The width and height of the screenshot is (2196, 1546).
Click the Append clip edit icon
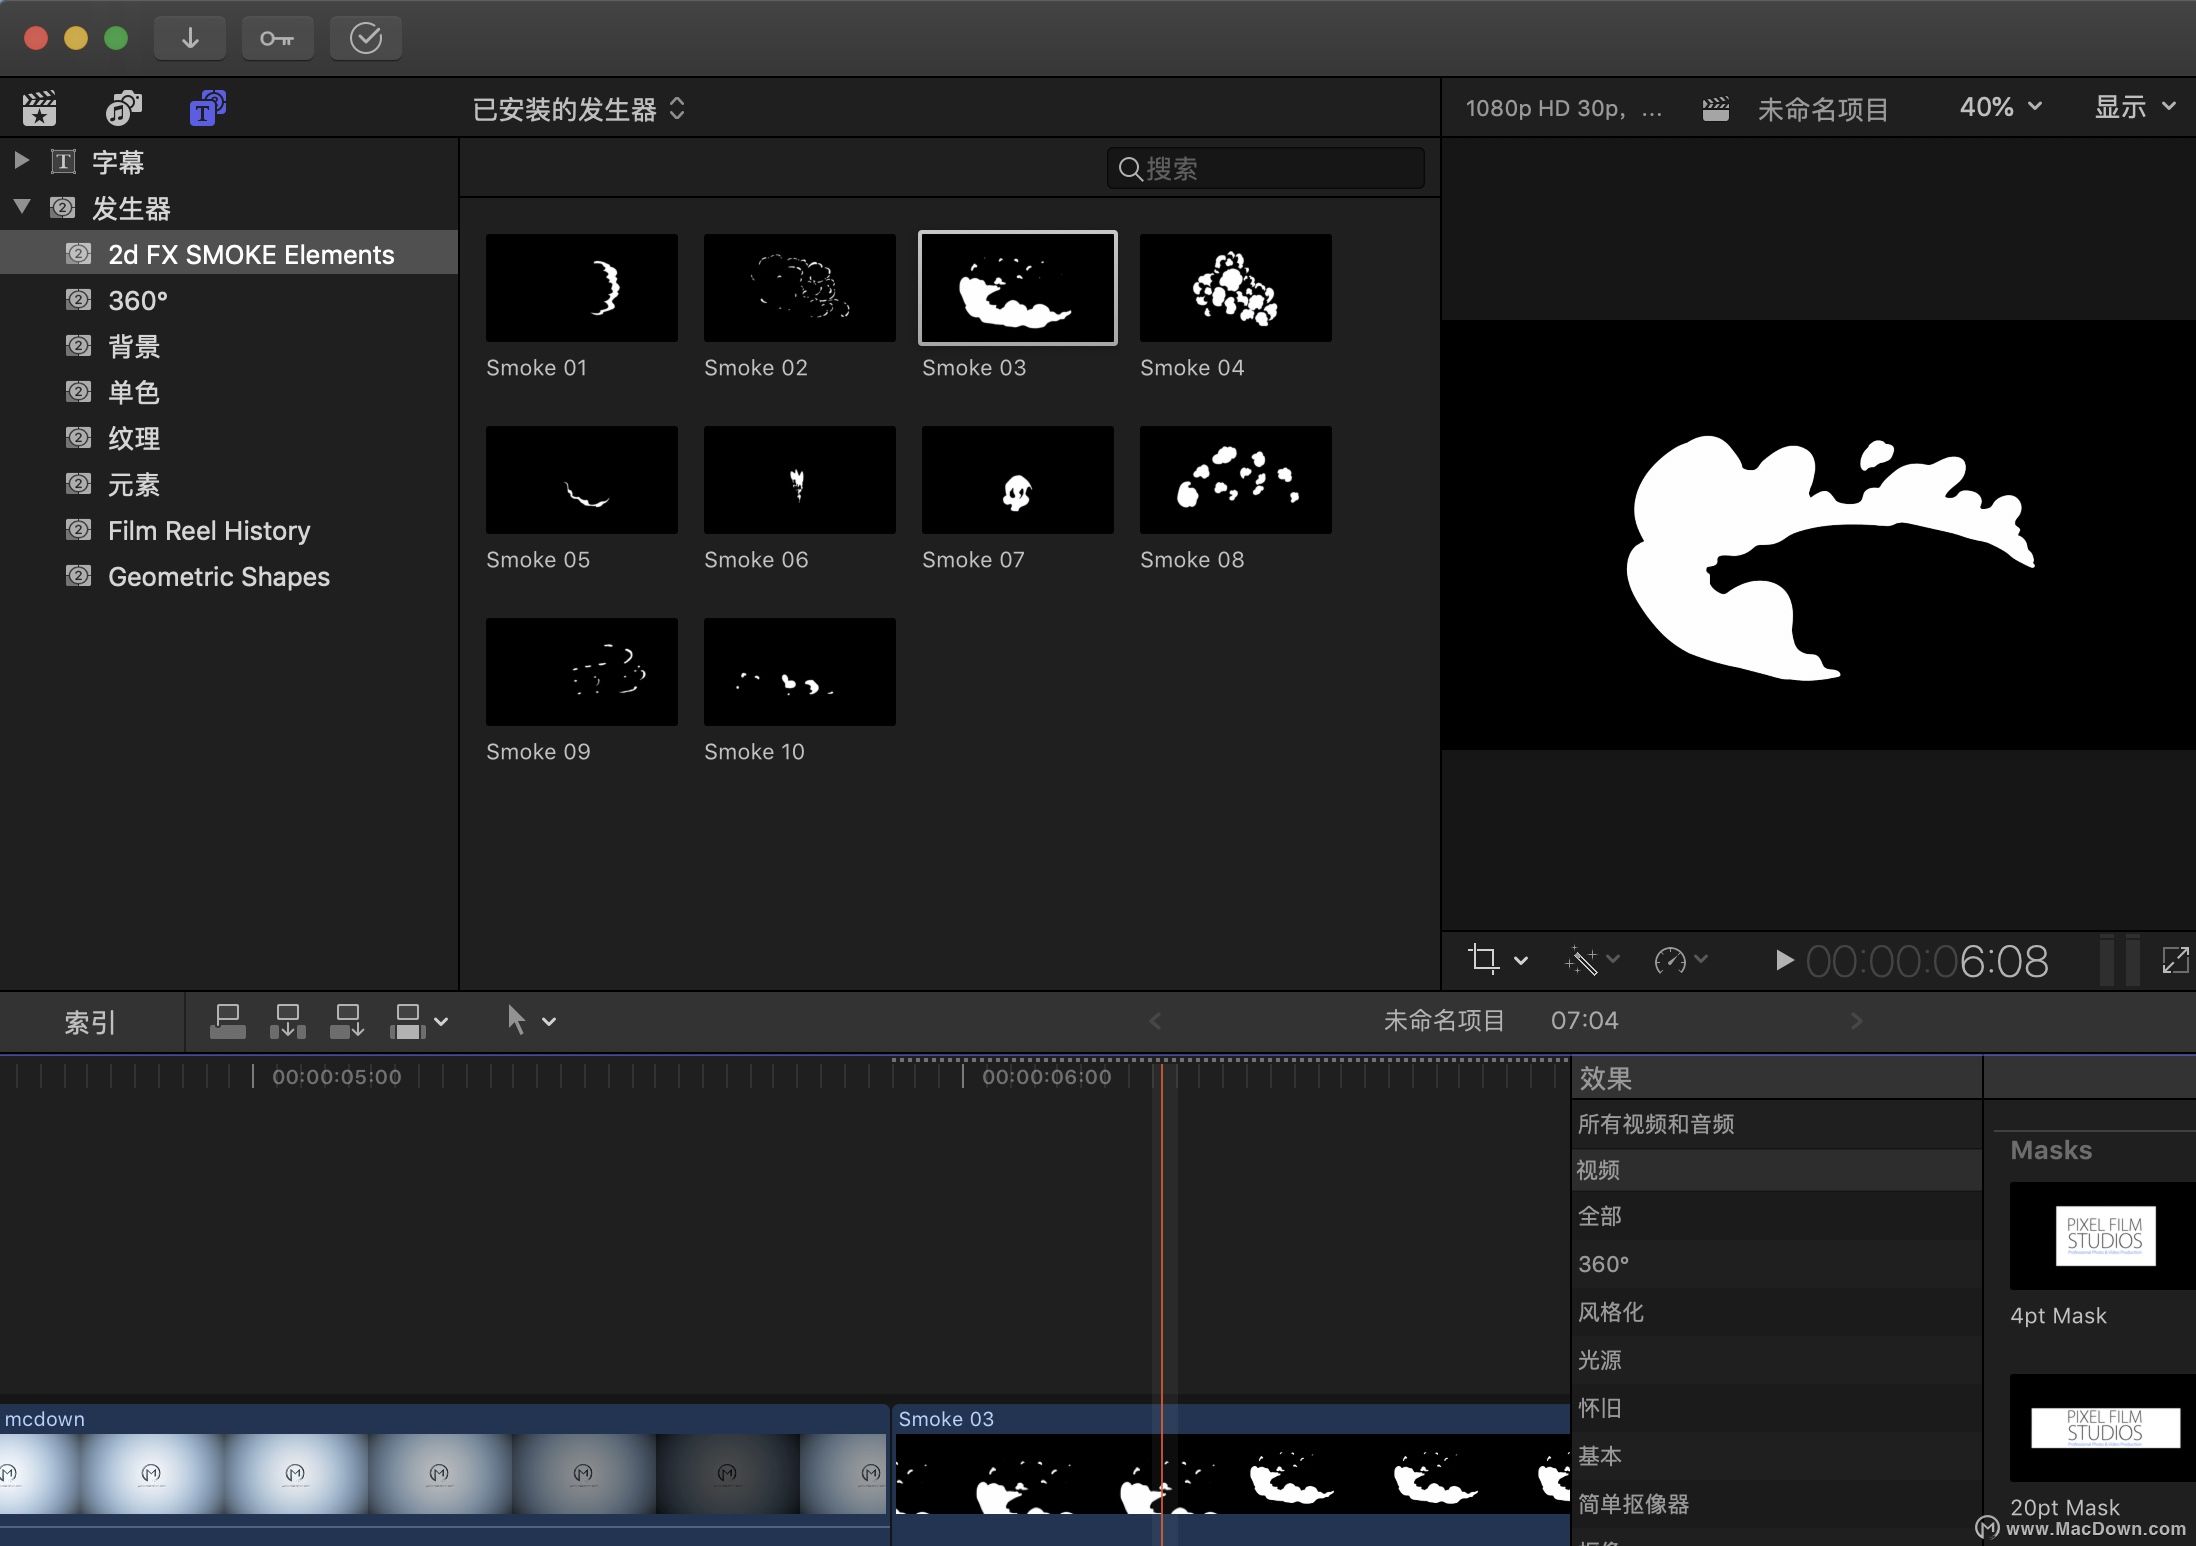(347, 1021)
